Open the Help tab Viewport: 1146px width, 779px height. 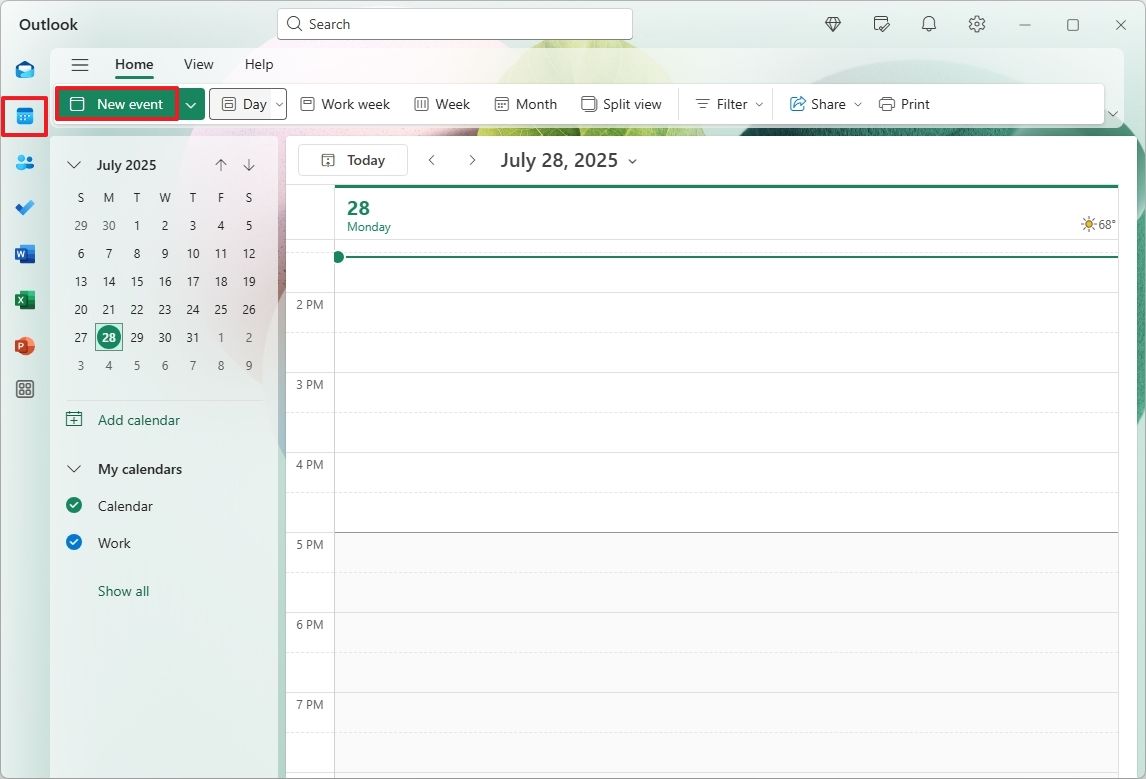pyautogui.click(x=259, y=64)
